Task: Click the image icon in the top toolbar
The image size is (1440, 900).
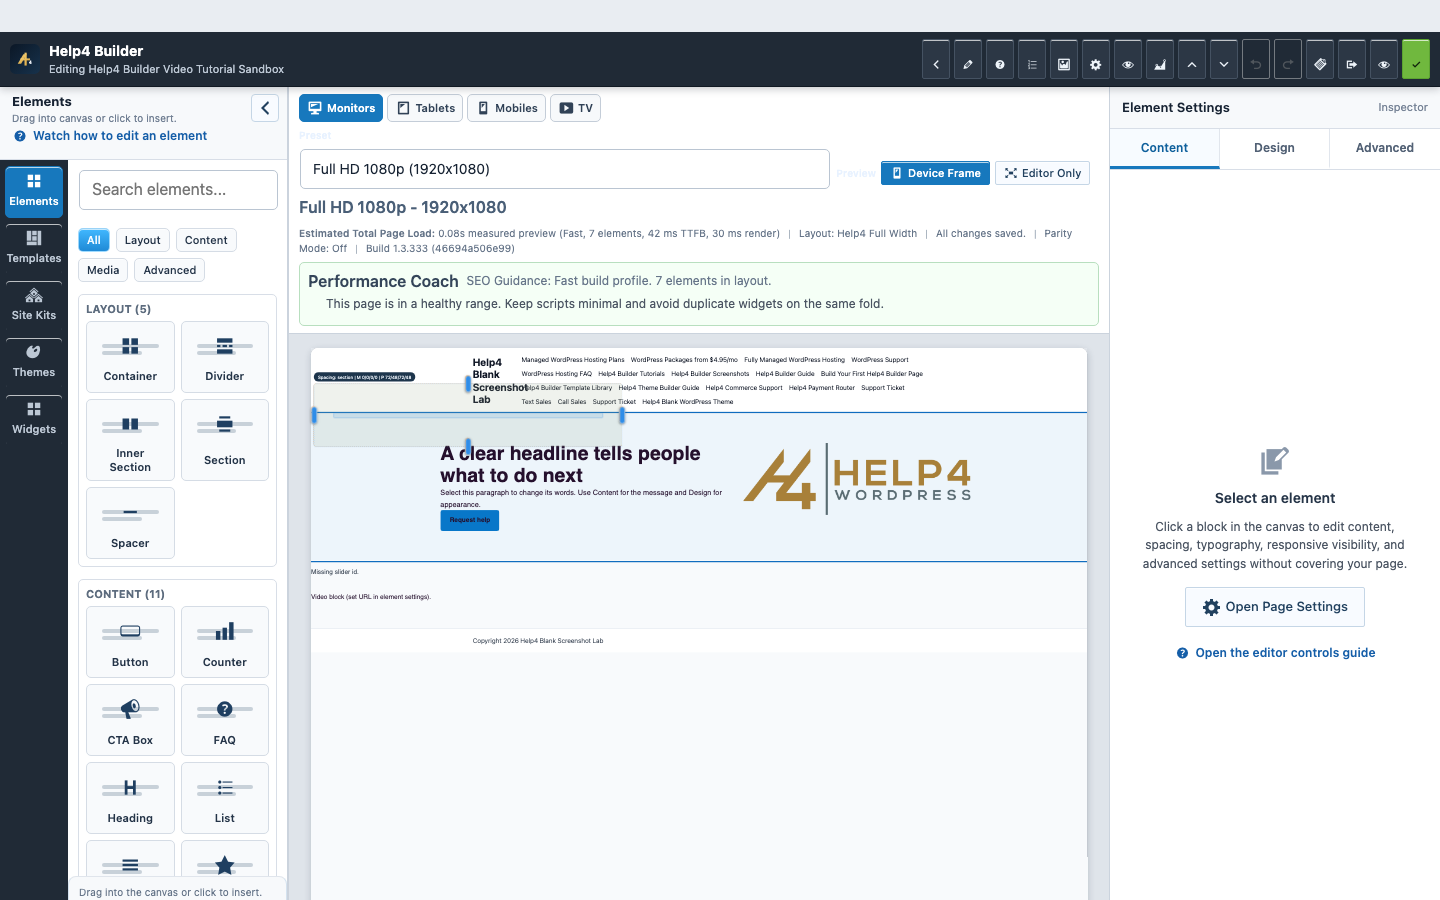Action: [x=1064, y=60]
